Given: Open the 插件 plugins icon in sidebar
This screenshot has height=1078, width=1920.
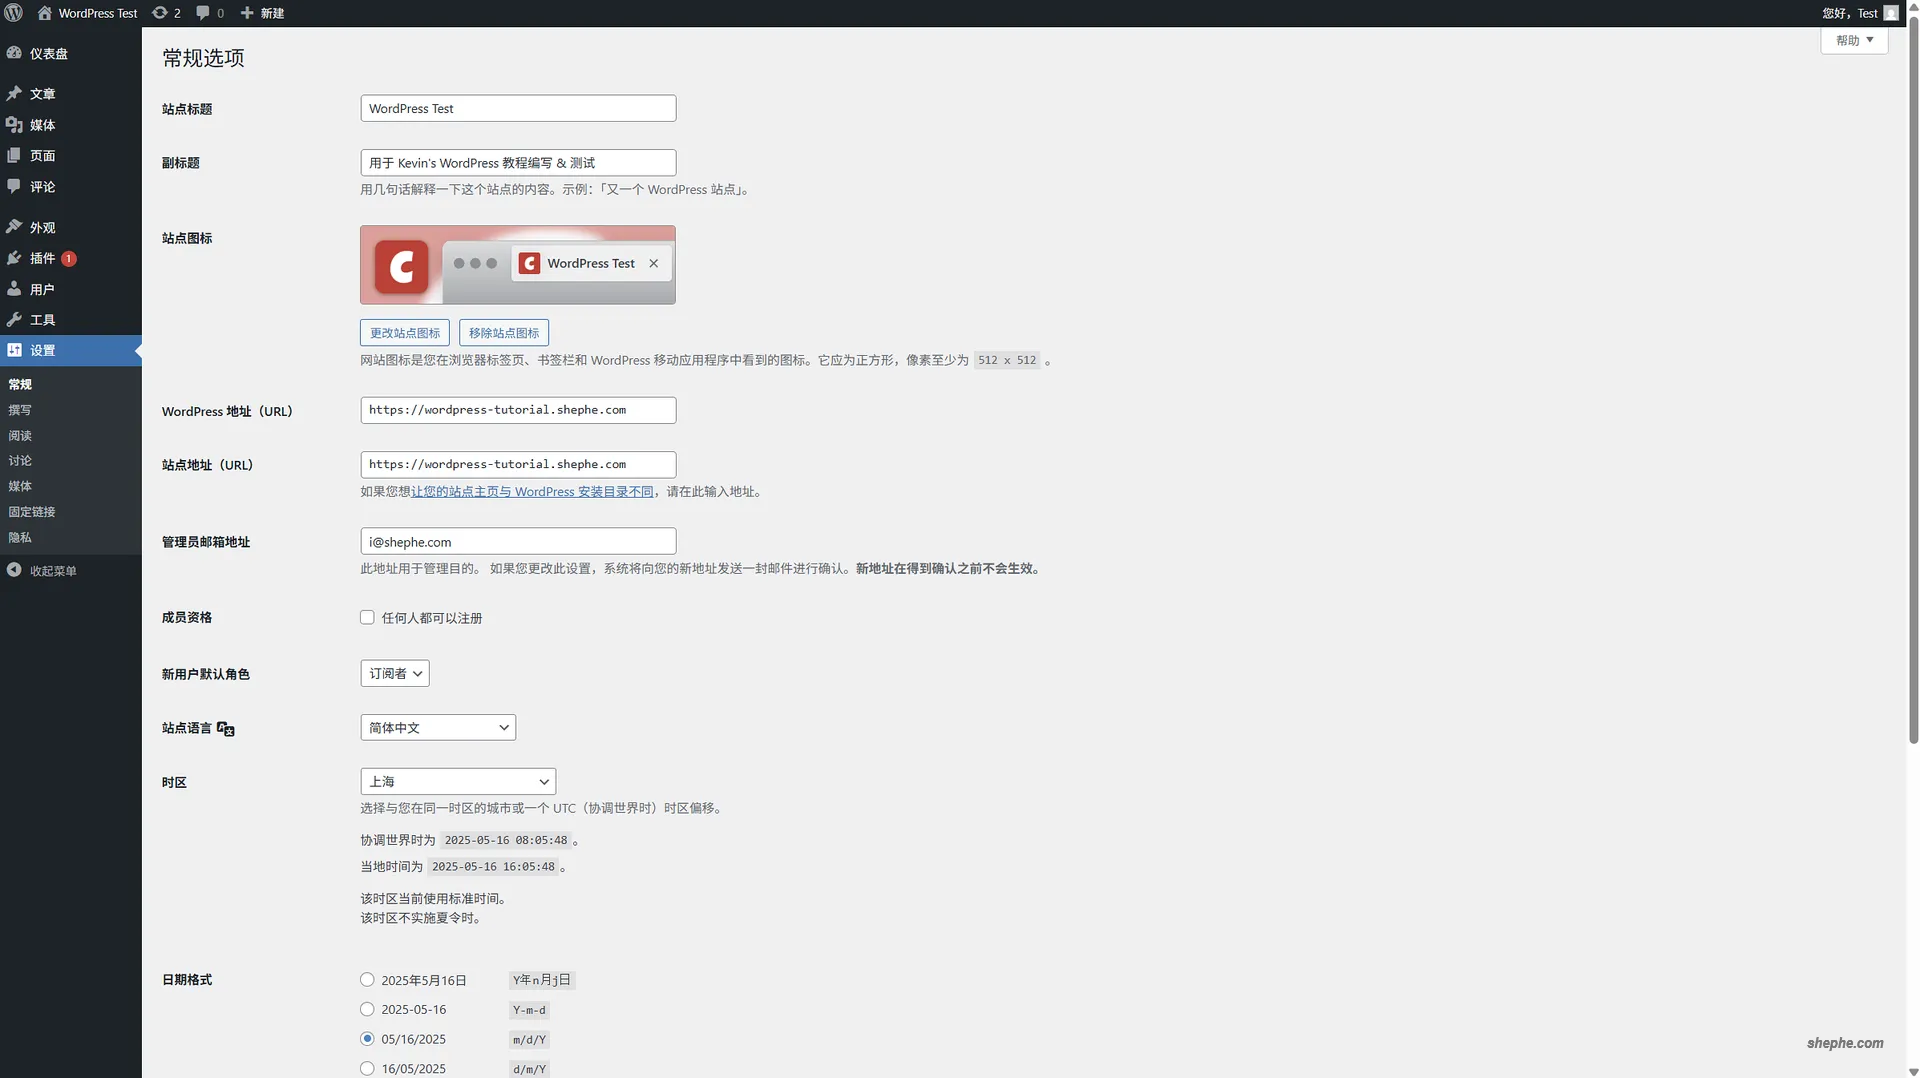Looking at the screenshot, I should 14,258.
